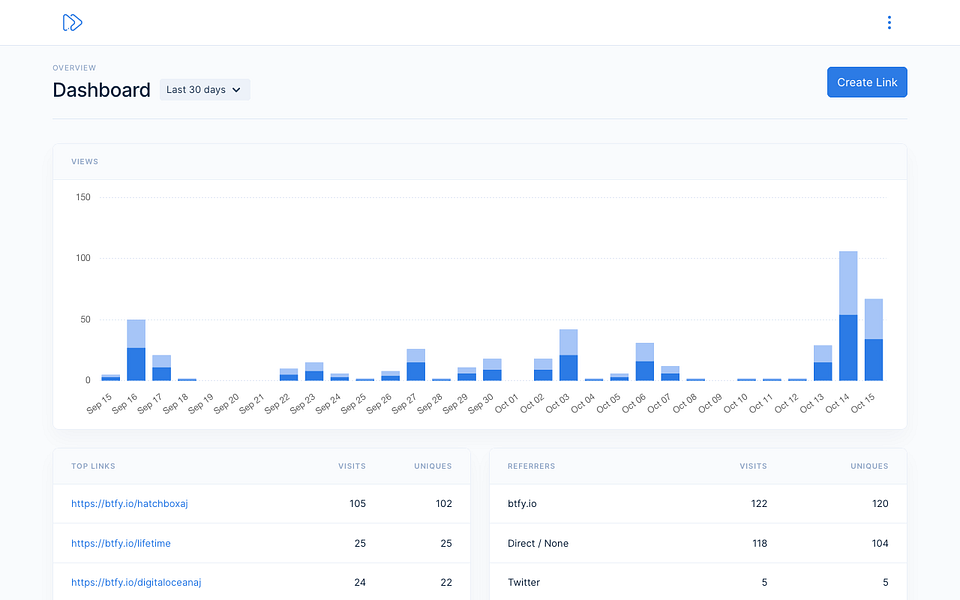Select the Oct 14 bar in chart
The width and height of the screenshot is (960, 600).
(x=848, y=316)
